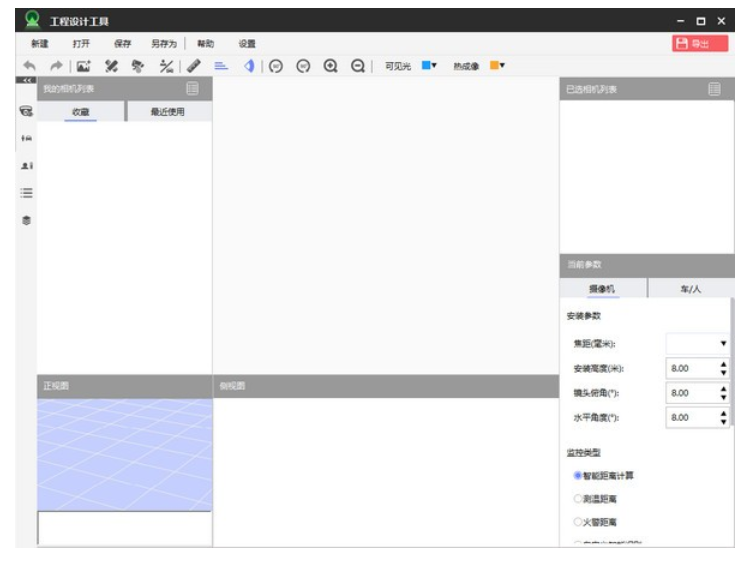Open the 打开 menu item

[x=81, y=44]
